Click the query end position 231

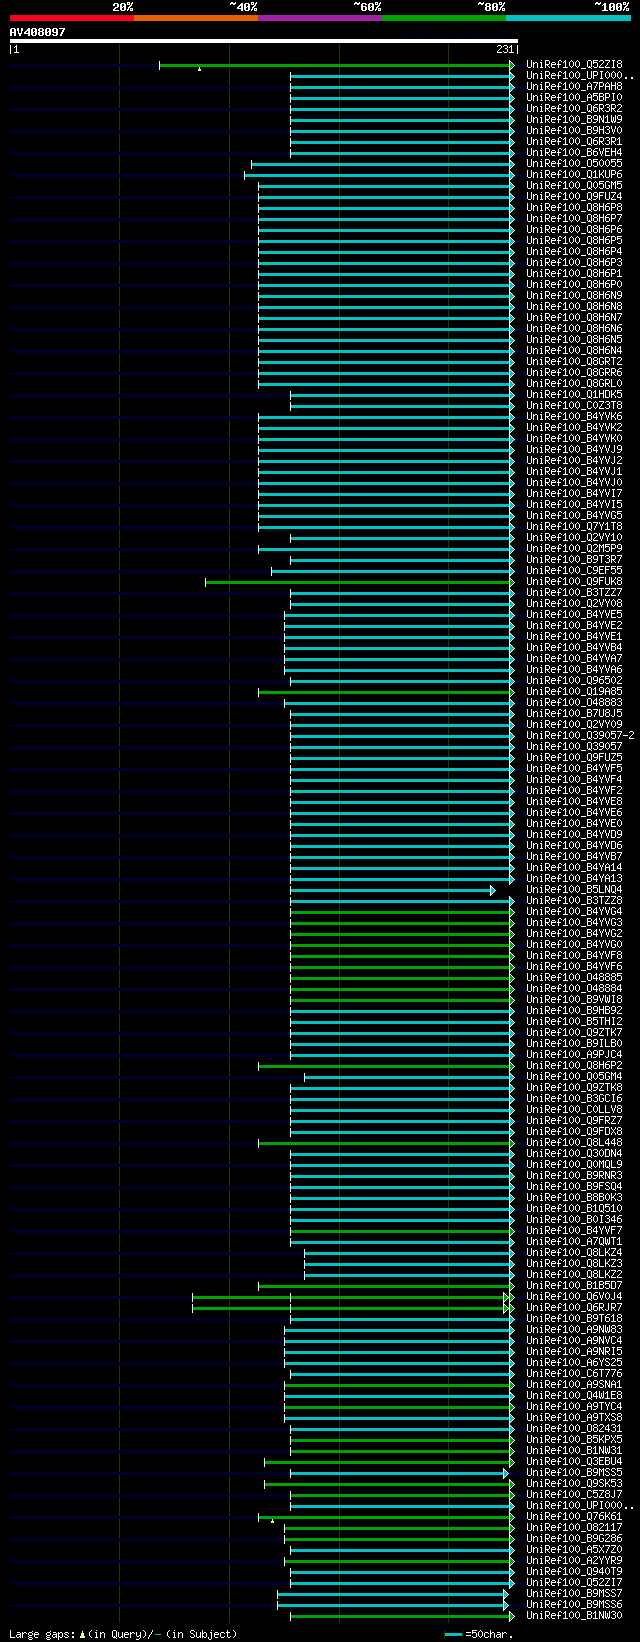tap(504, 49)
